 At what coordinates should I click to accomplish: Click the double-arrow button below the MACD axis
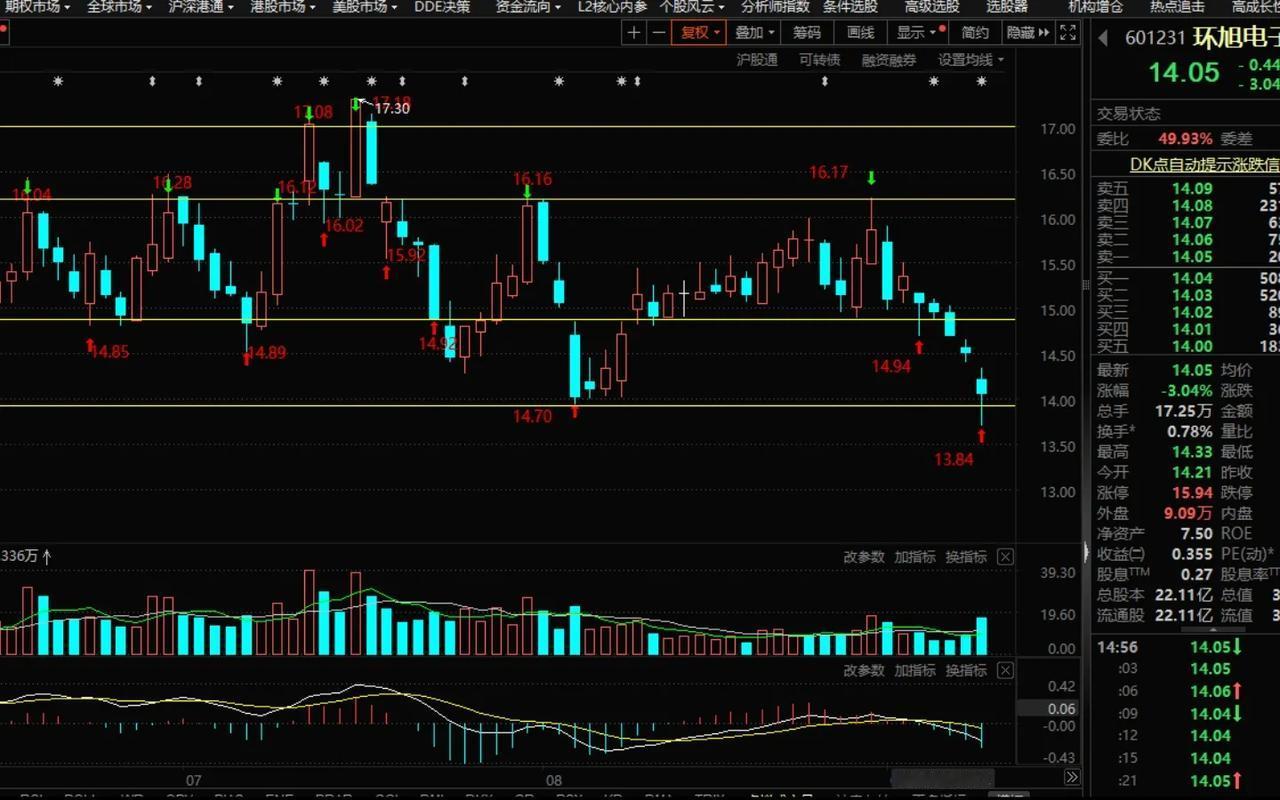coord(1071,777)
